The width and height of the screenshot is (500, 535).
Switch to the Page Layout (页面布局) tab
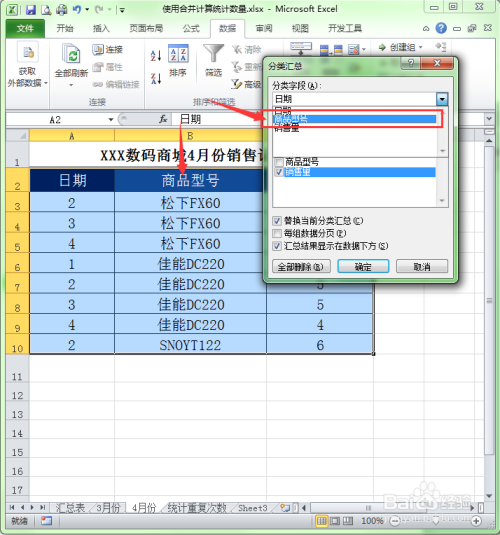(146, 29)
